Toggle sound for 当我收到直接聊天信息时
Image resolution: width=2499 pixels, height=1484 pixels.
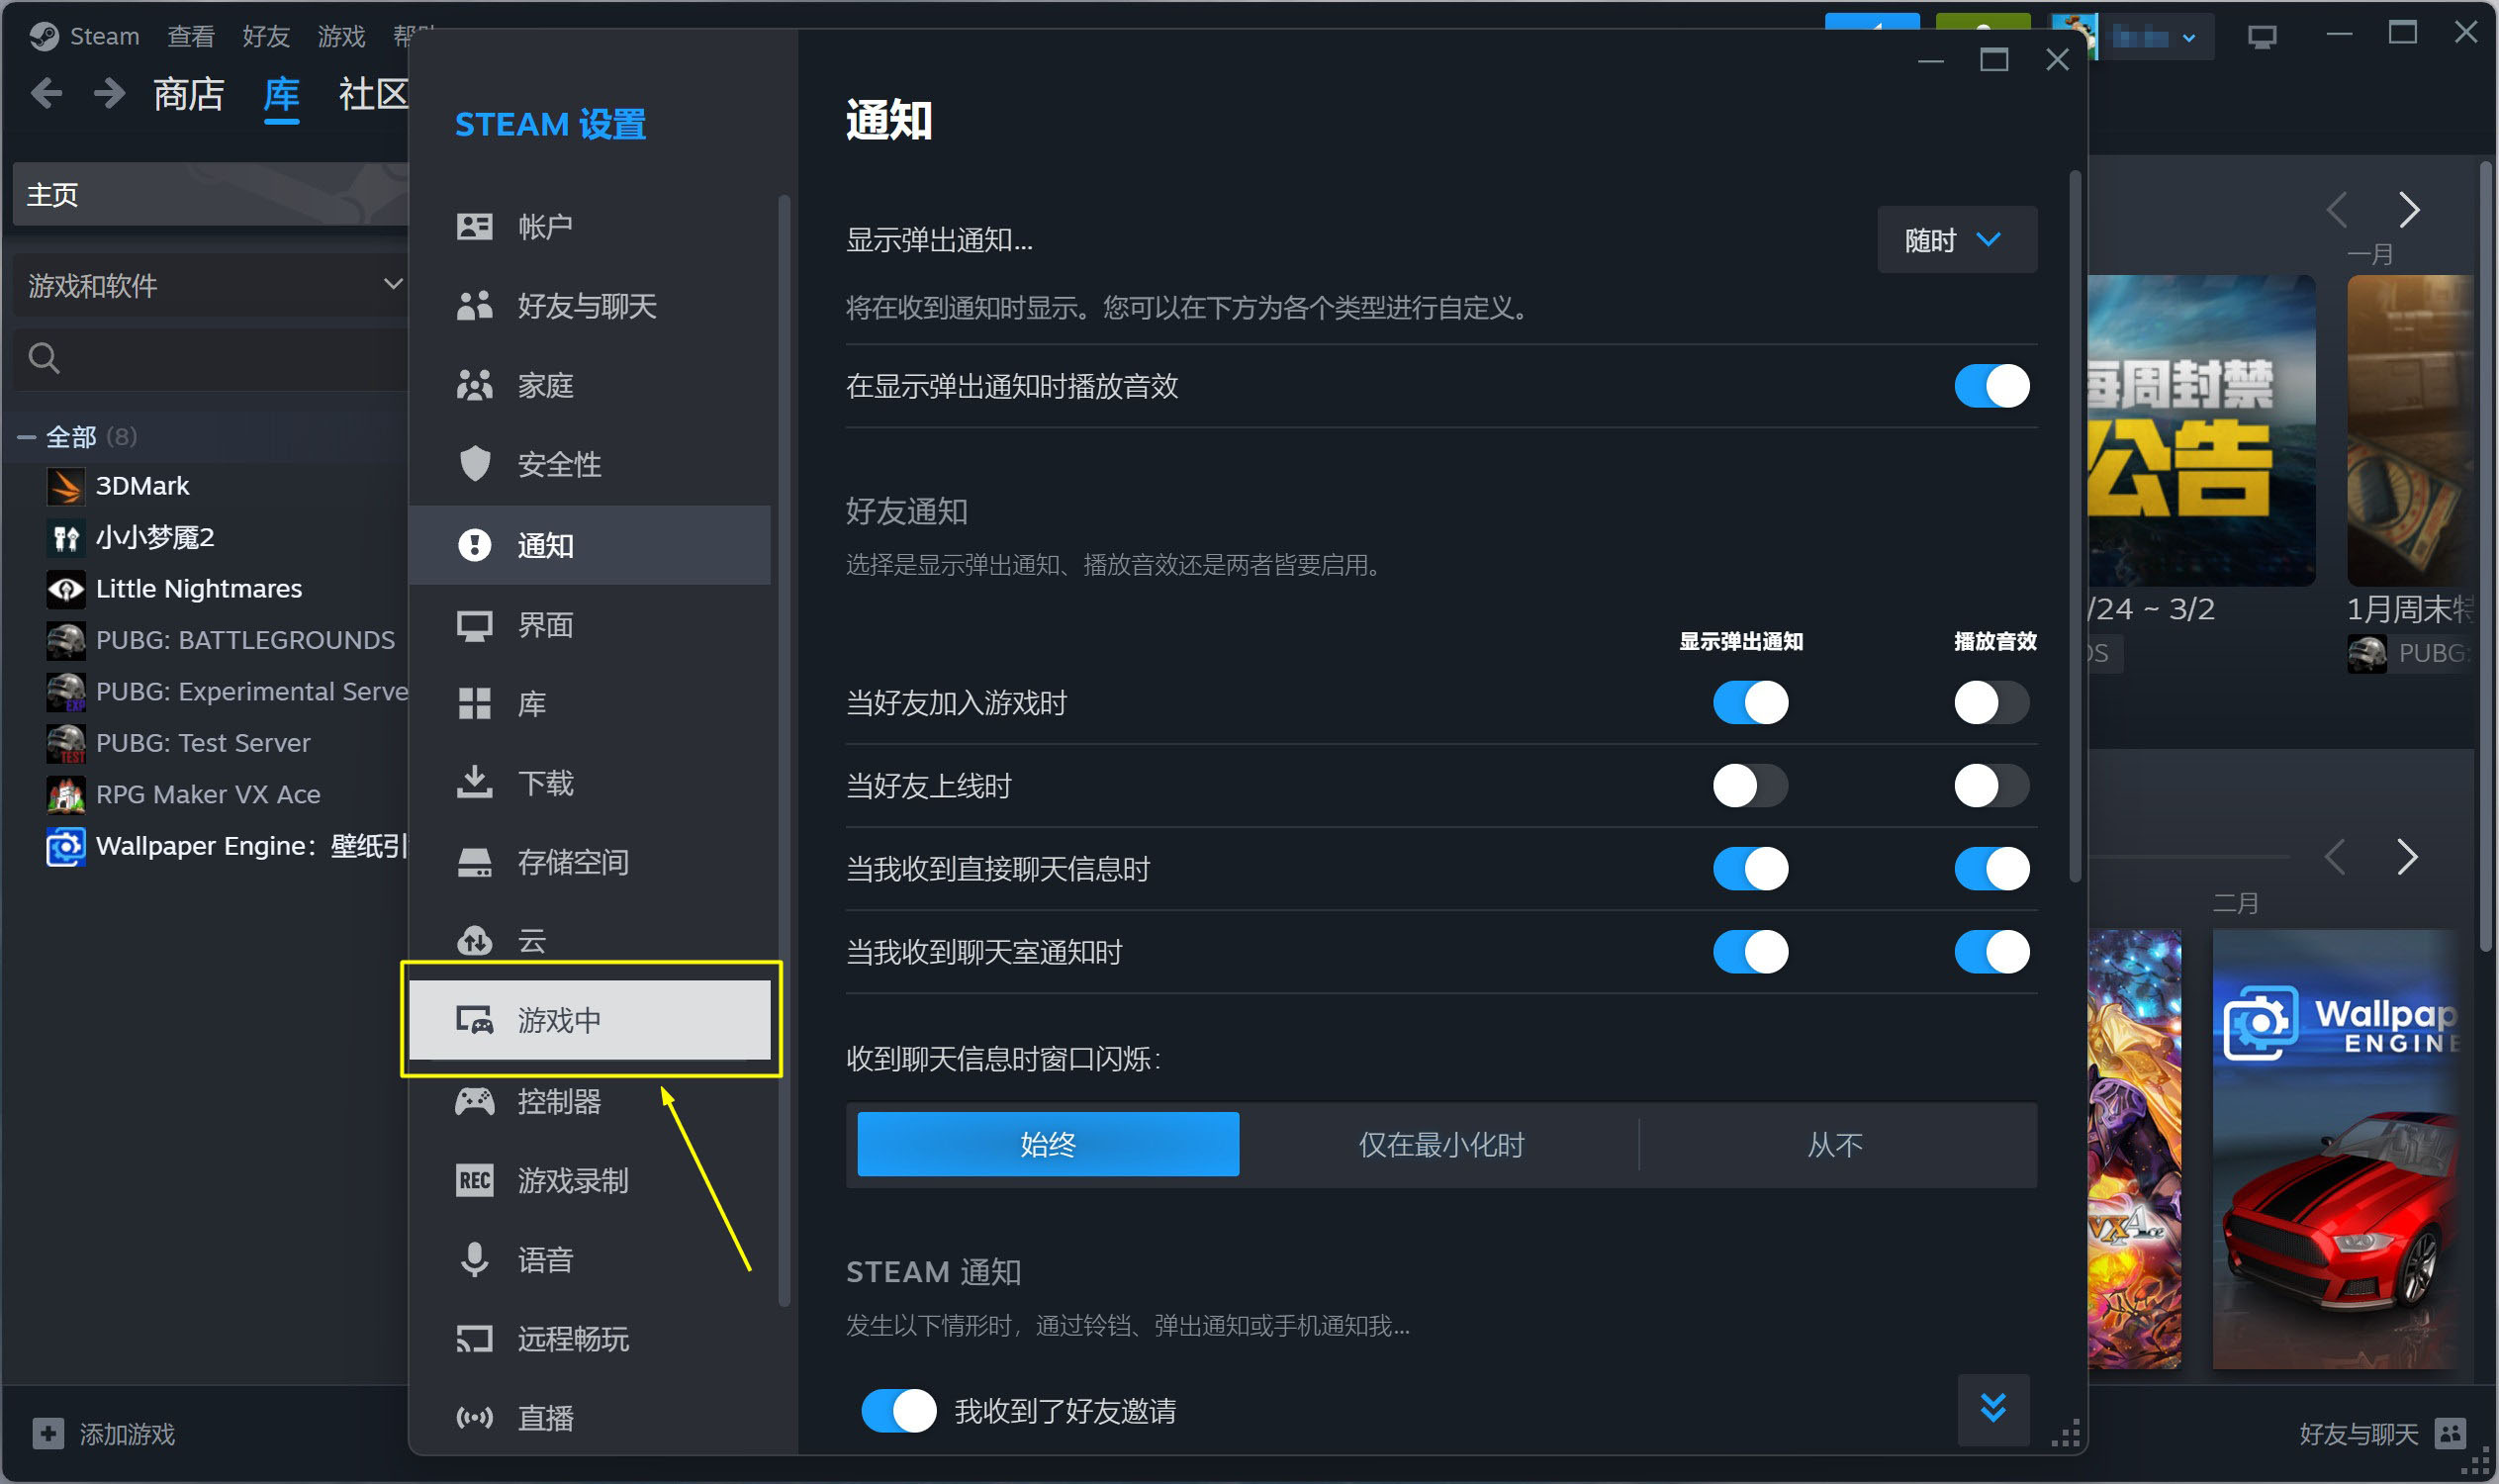click(1991, 868)
